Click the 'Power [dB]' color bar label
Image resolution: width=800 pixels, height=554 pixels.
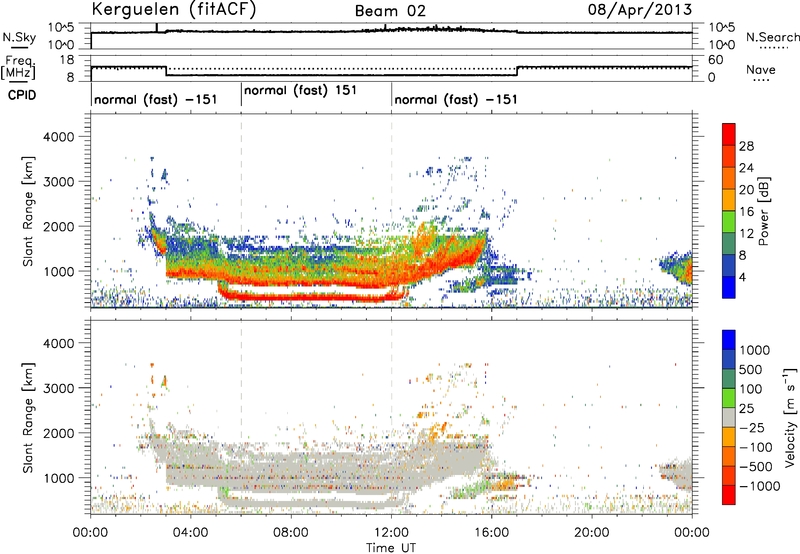[x=763, y=211]
